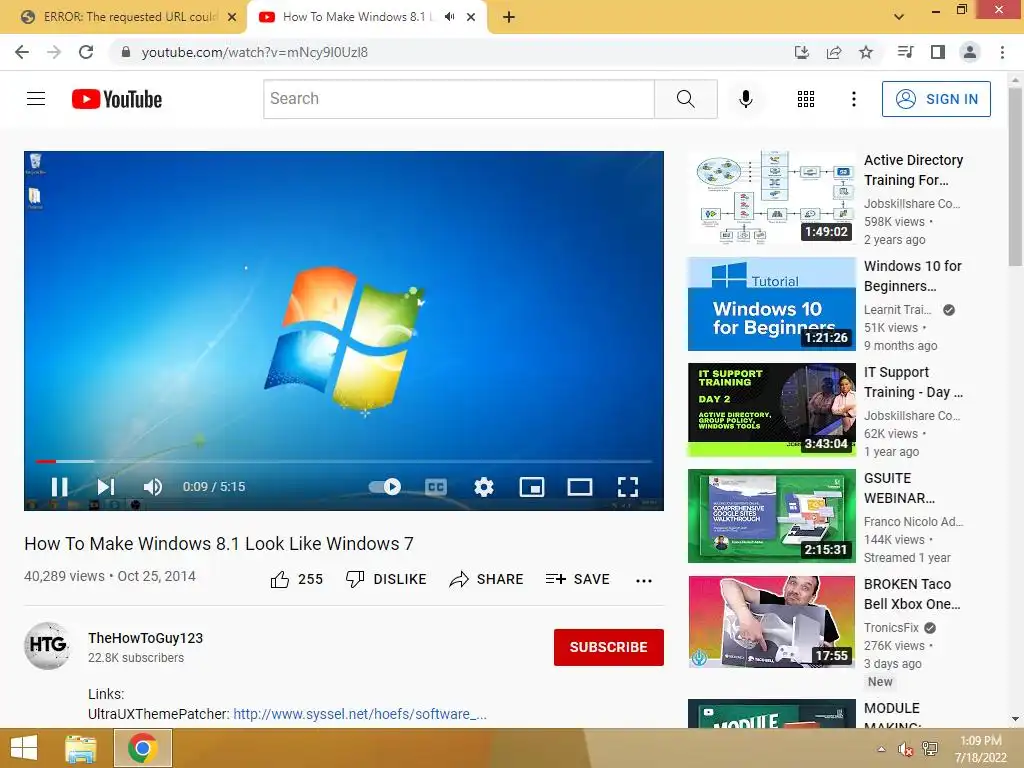Open a new browser tab
Image resolution: width=1024 pixels, height=768 pixels.
click(x=509, y=17)
